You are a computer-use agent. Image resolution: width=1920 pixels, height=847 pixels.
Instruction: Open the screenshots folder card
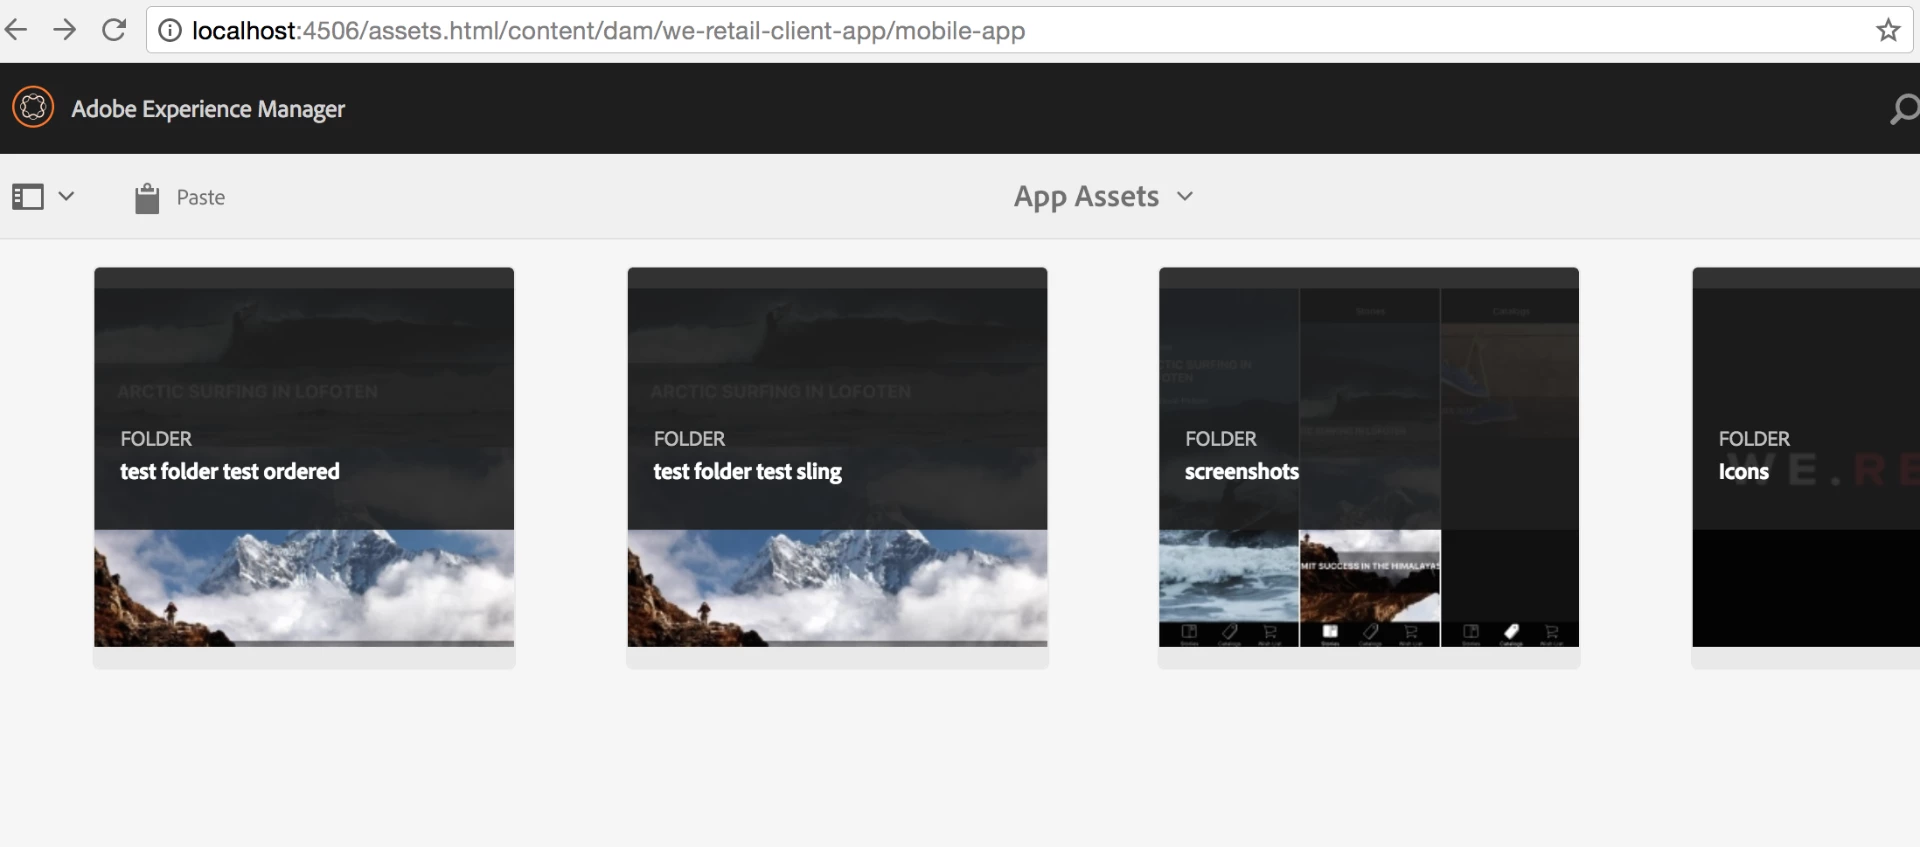tap(1369, 467)
